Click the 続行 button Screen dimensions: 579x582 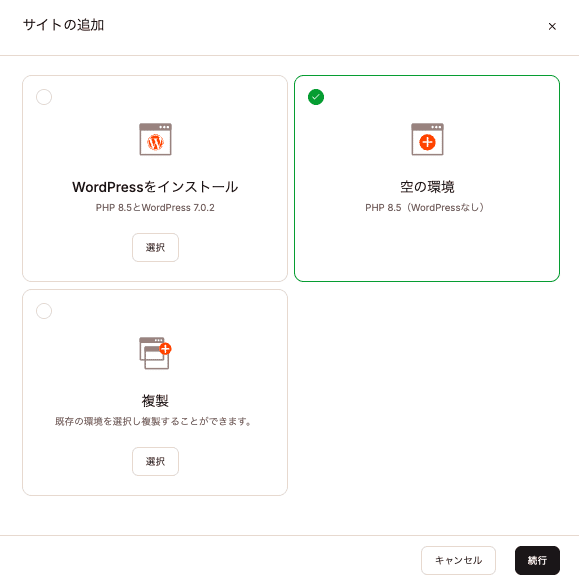click(537, 560)
